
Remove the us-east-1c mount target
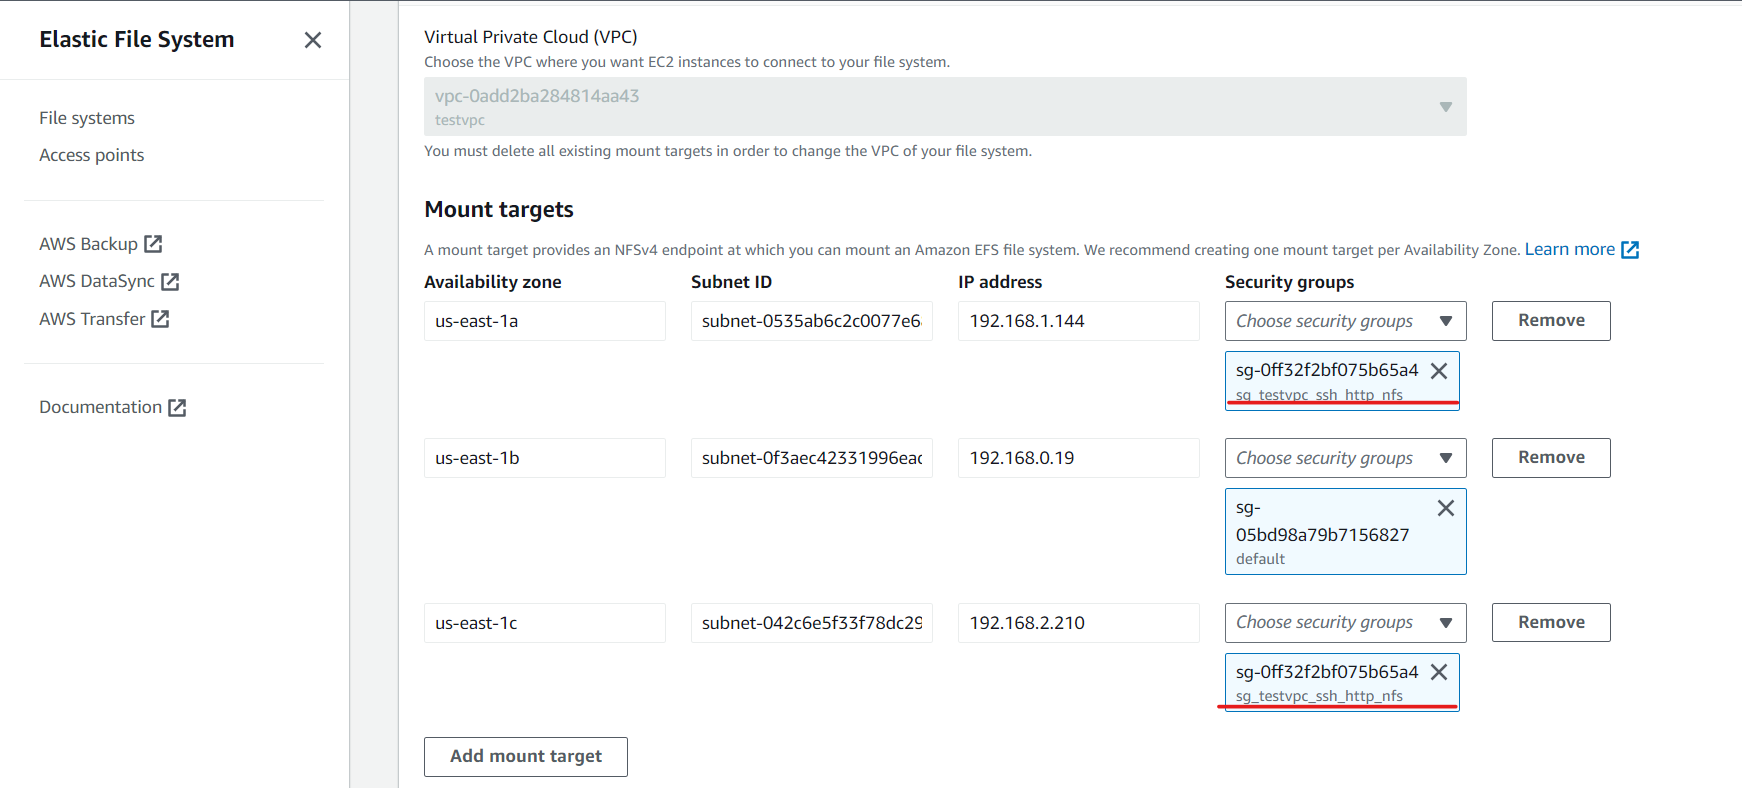[1551, 622]
